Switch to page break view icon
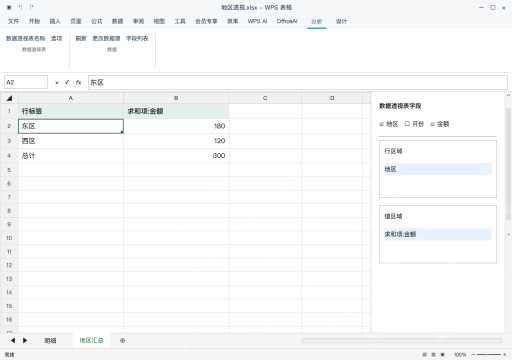 (443, 355)
